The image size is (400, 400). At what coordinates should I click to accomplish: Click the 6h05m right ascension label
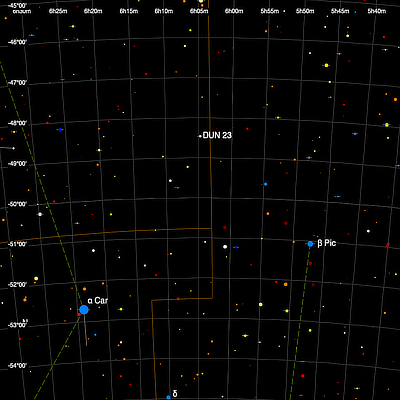(x=199, y=11)
